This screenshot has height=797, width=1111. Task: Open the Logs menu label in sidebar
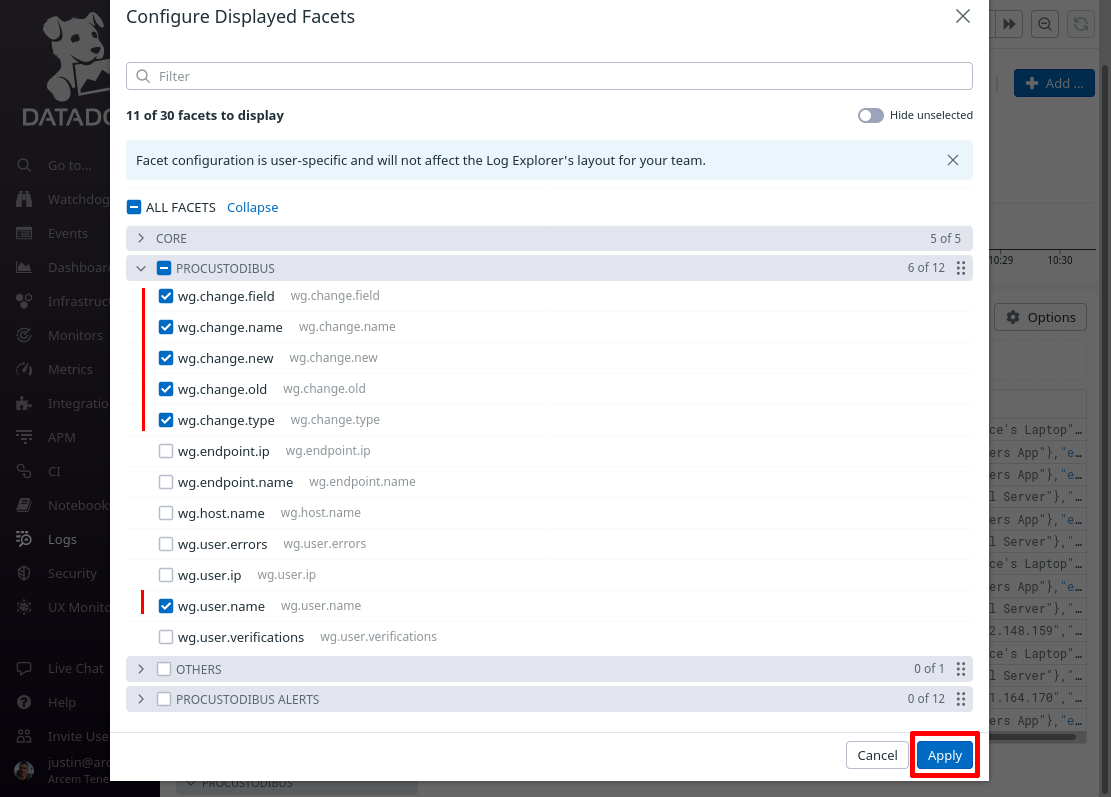click(62, 539)
